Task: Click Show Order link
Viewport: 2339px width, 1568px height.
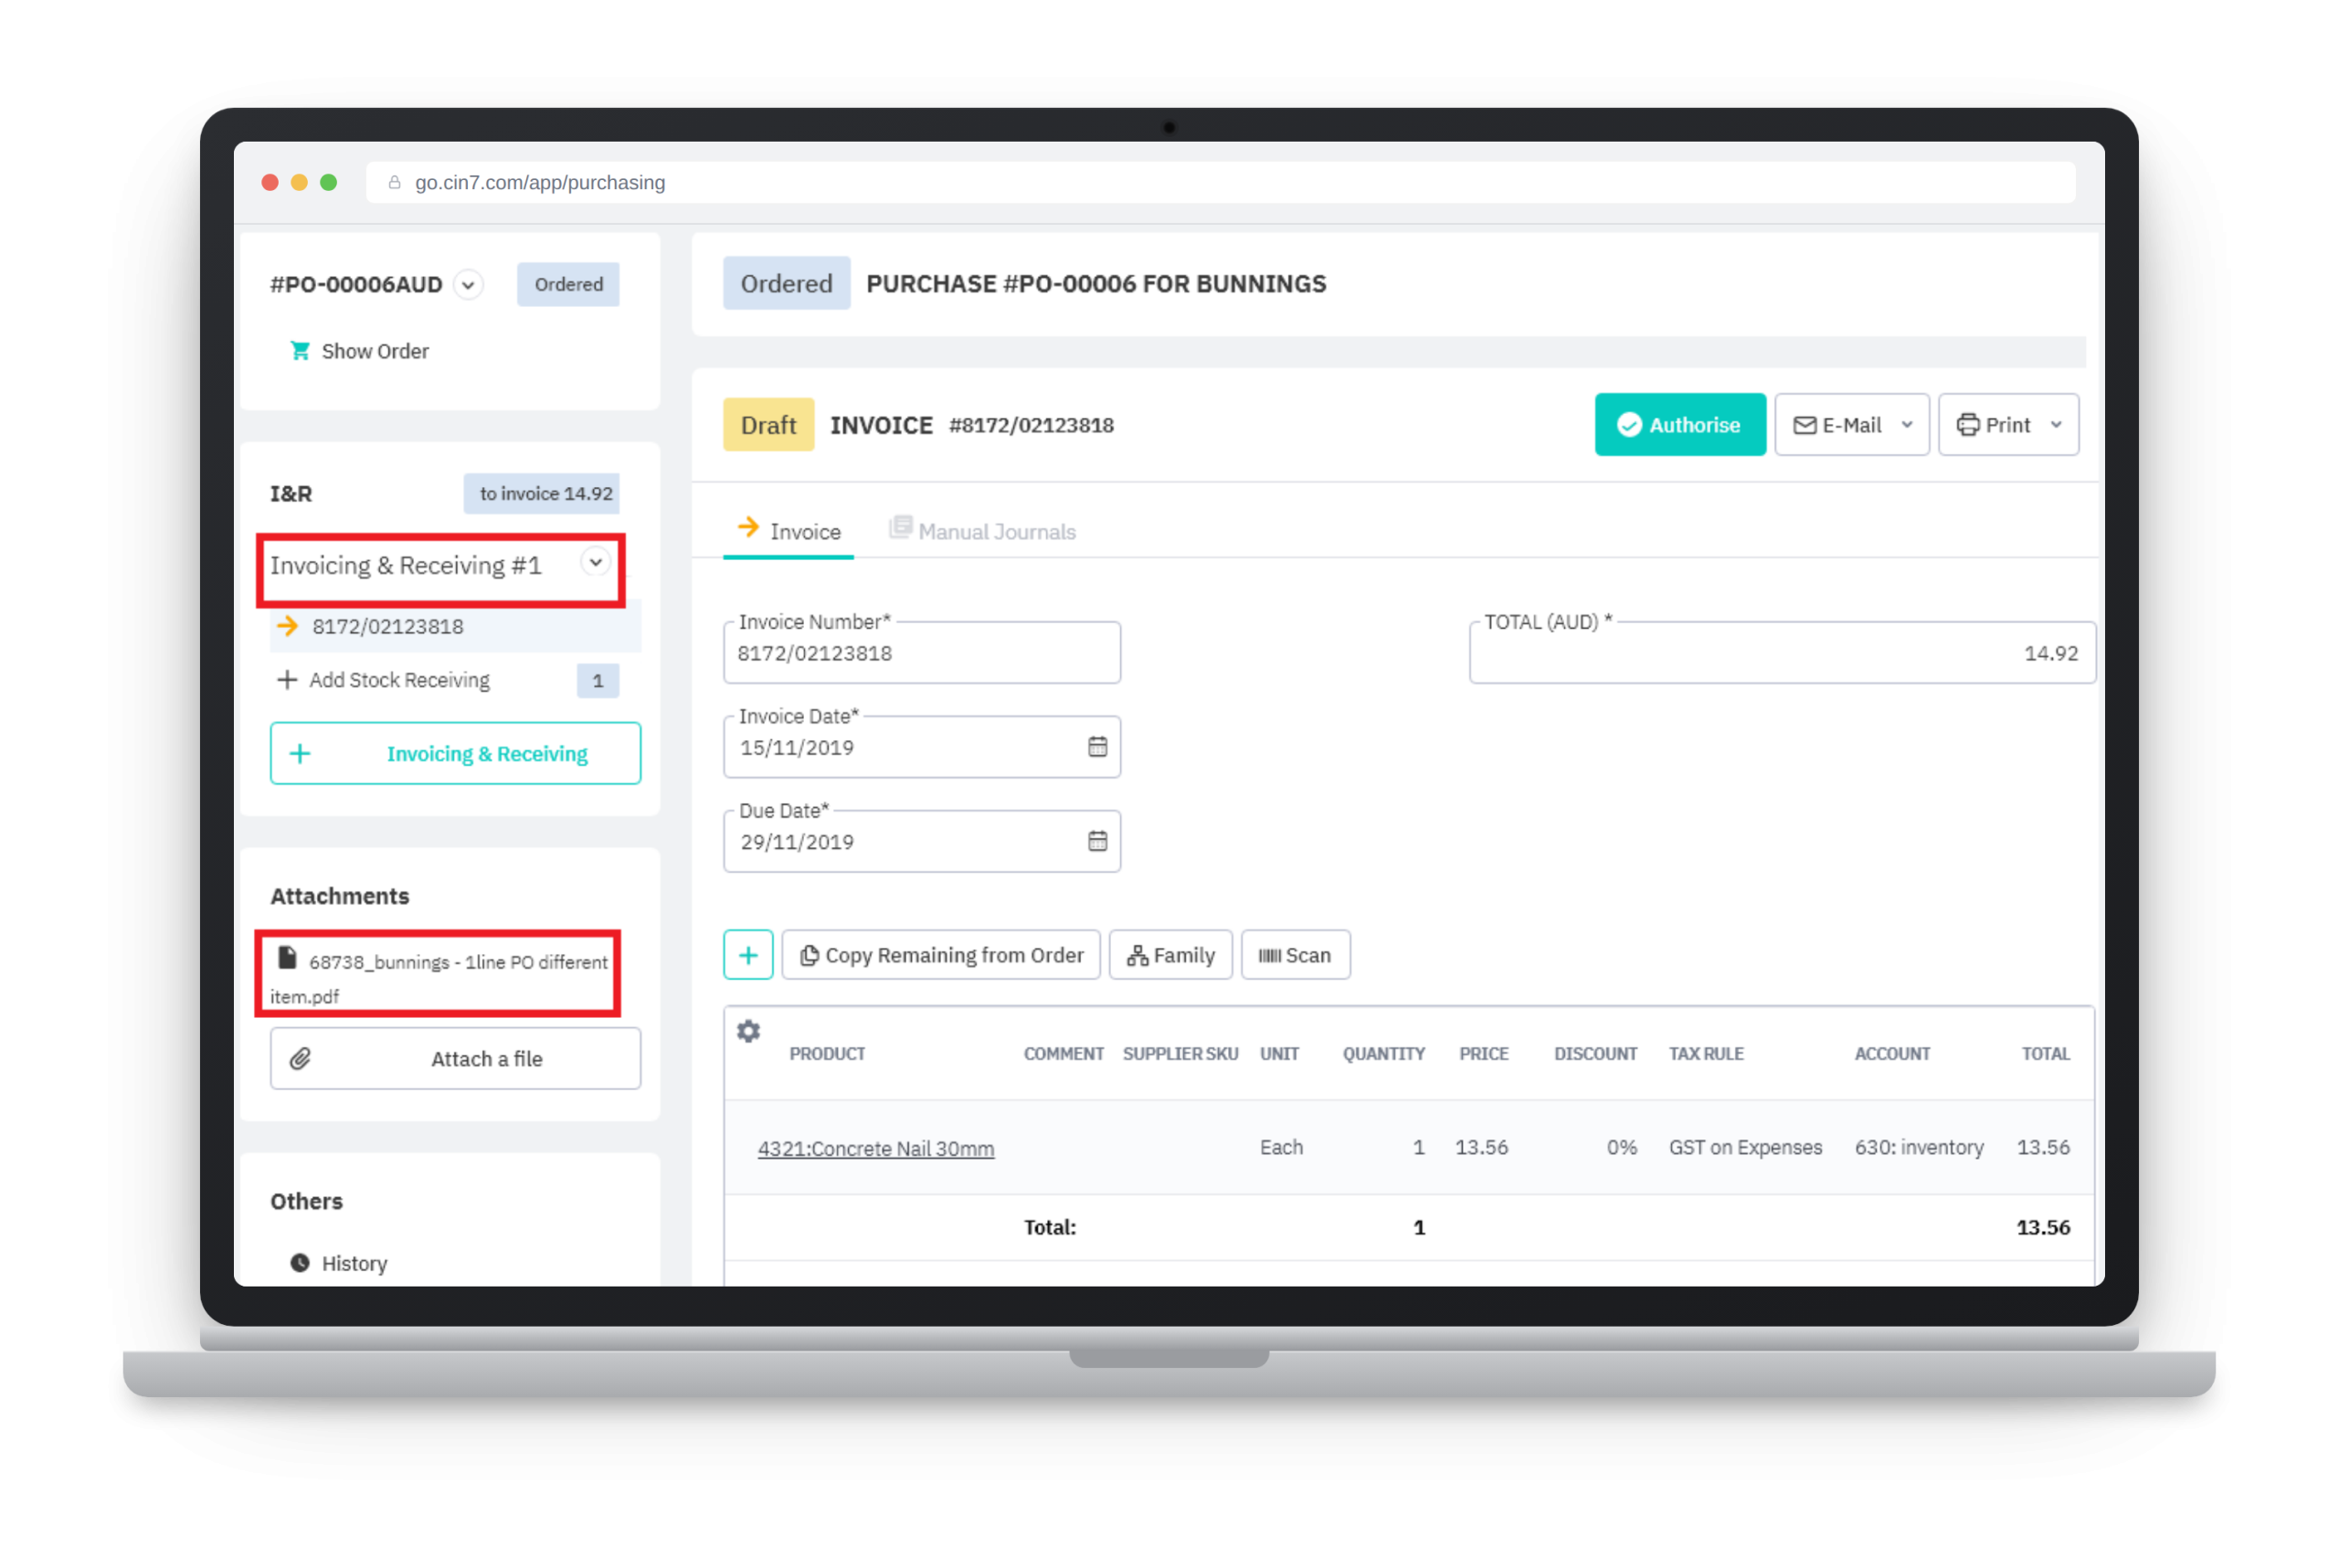Action: coord(375,351)
